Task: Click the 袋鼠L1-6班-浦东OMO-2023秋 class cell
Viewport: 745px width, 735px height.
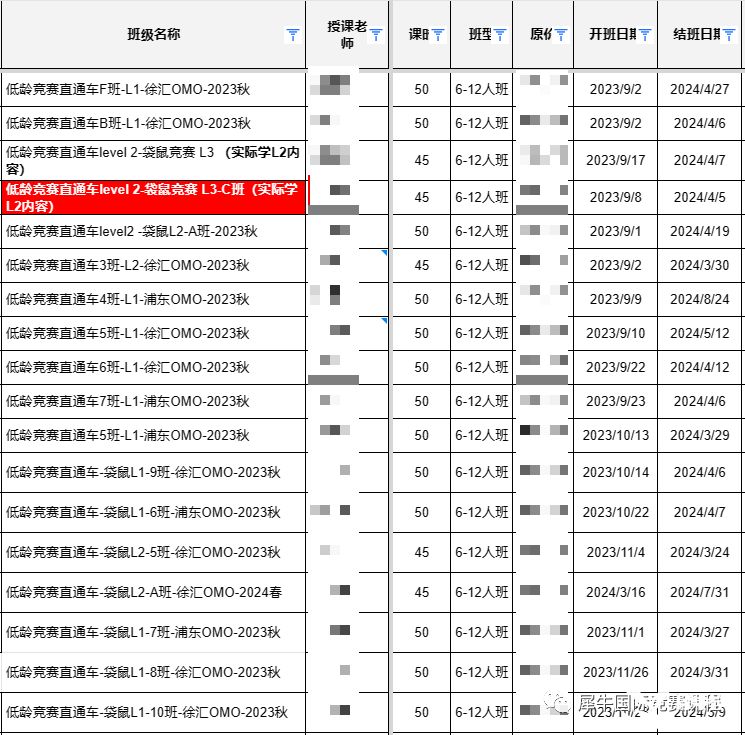Action: click(x=143, y=512)
